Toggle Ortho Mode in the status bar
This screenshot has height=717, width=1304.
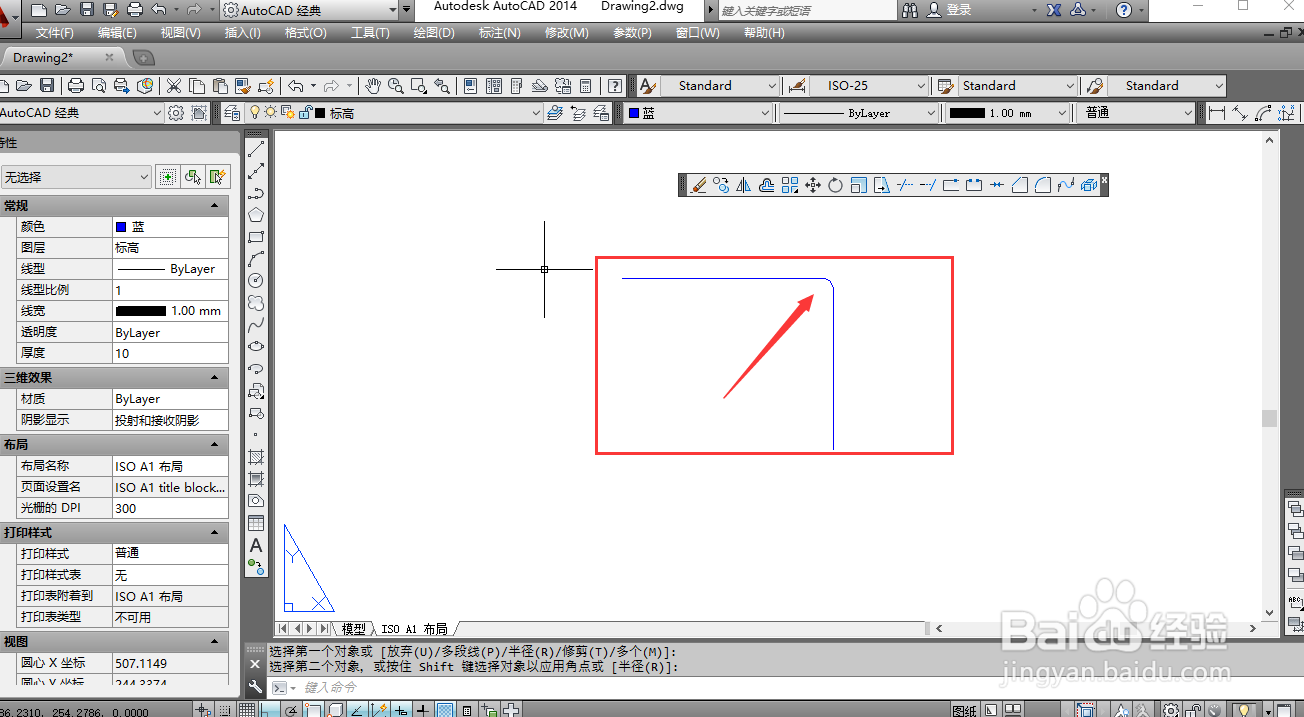(268, 708)
